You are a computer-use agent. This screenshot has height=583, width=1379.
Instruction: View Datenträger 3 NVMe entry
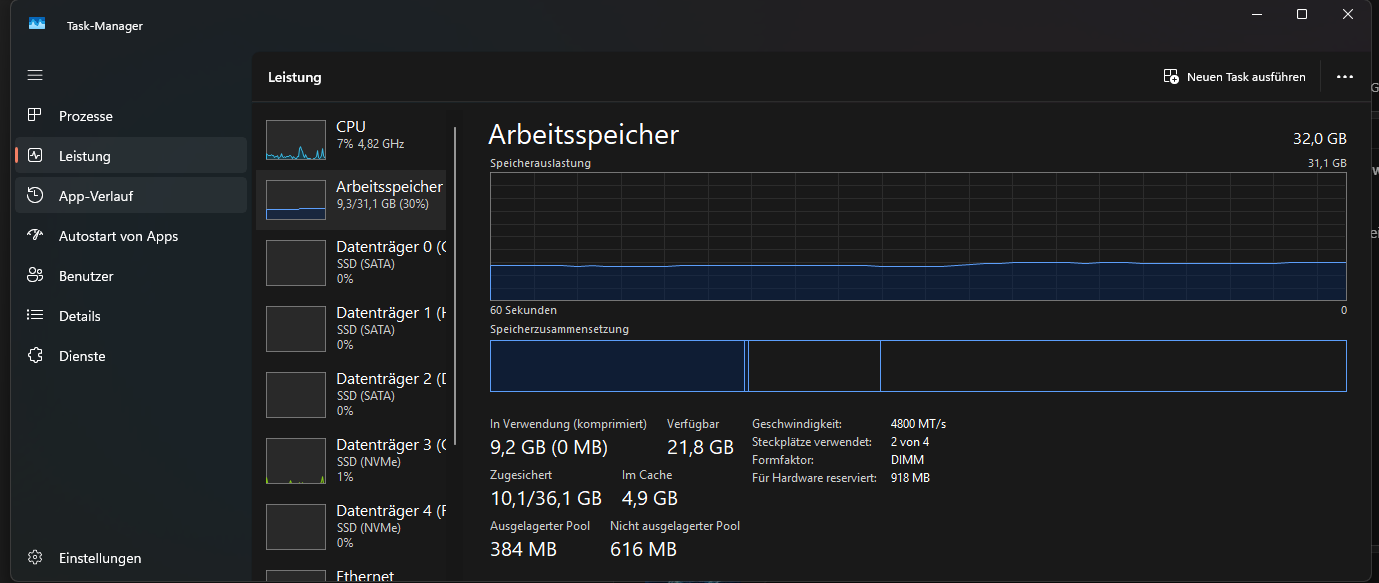350,460
